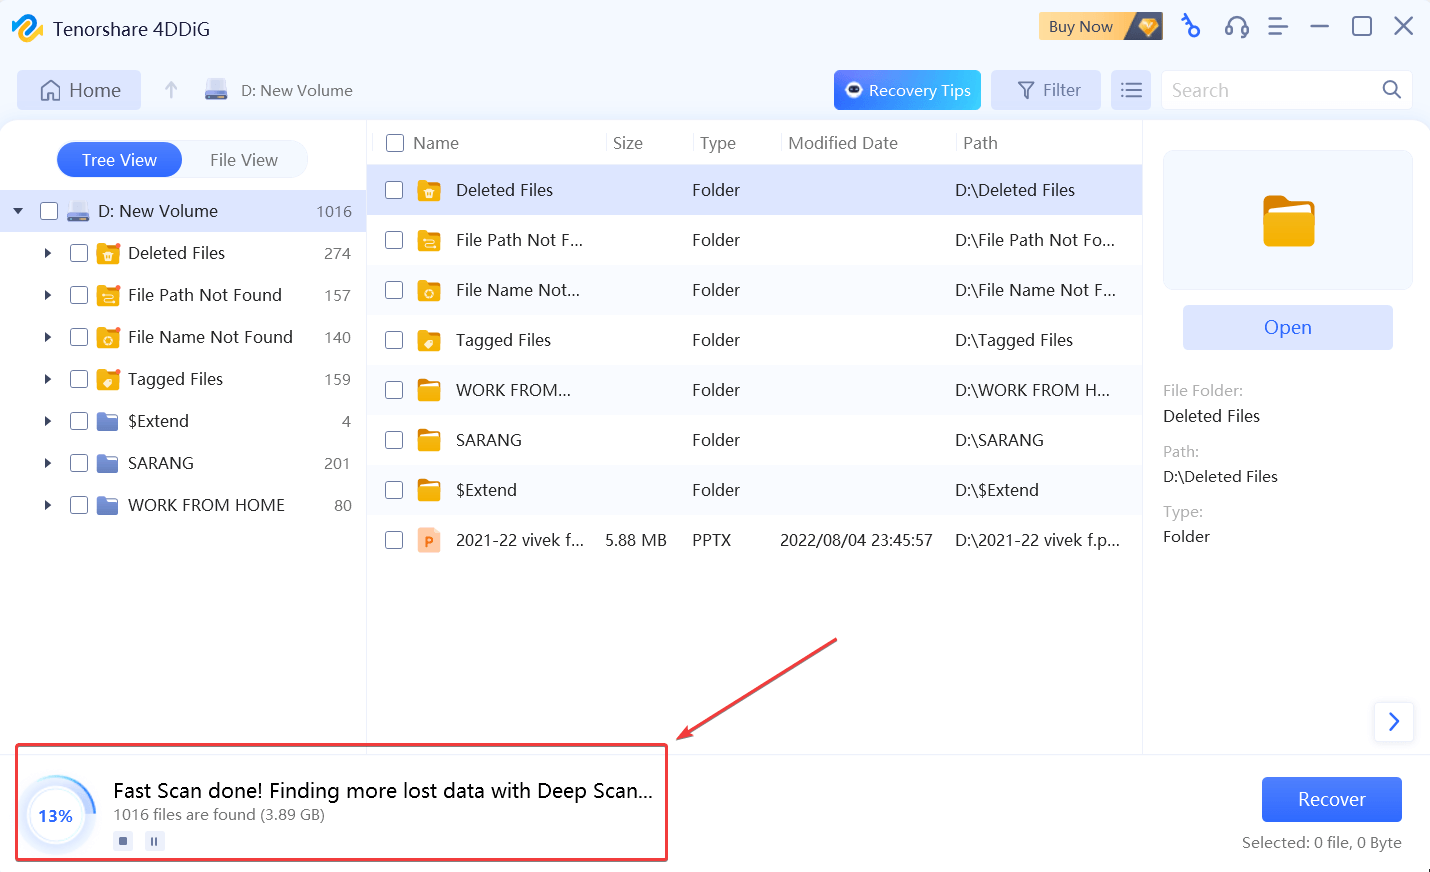
Task: Click the right chevron to collapse preview panel
Action: pos(1394,721)
